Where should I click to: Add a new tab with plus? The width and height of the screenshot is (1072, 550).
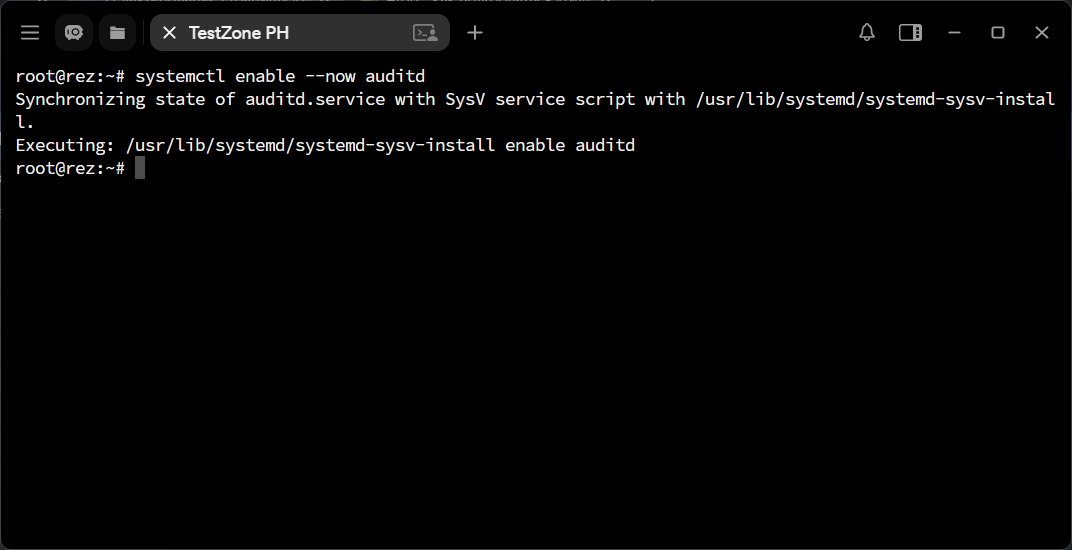point(474,33)
